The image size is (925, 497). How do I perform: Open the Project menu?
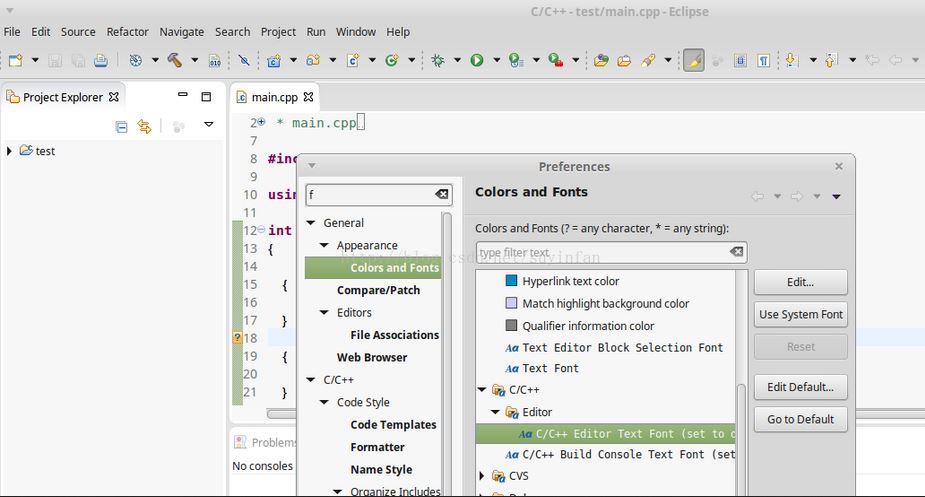pos(278,32)
